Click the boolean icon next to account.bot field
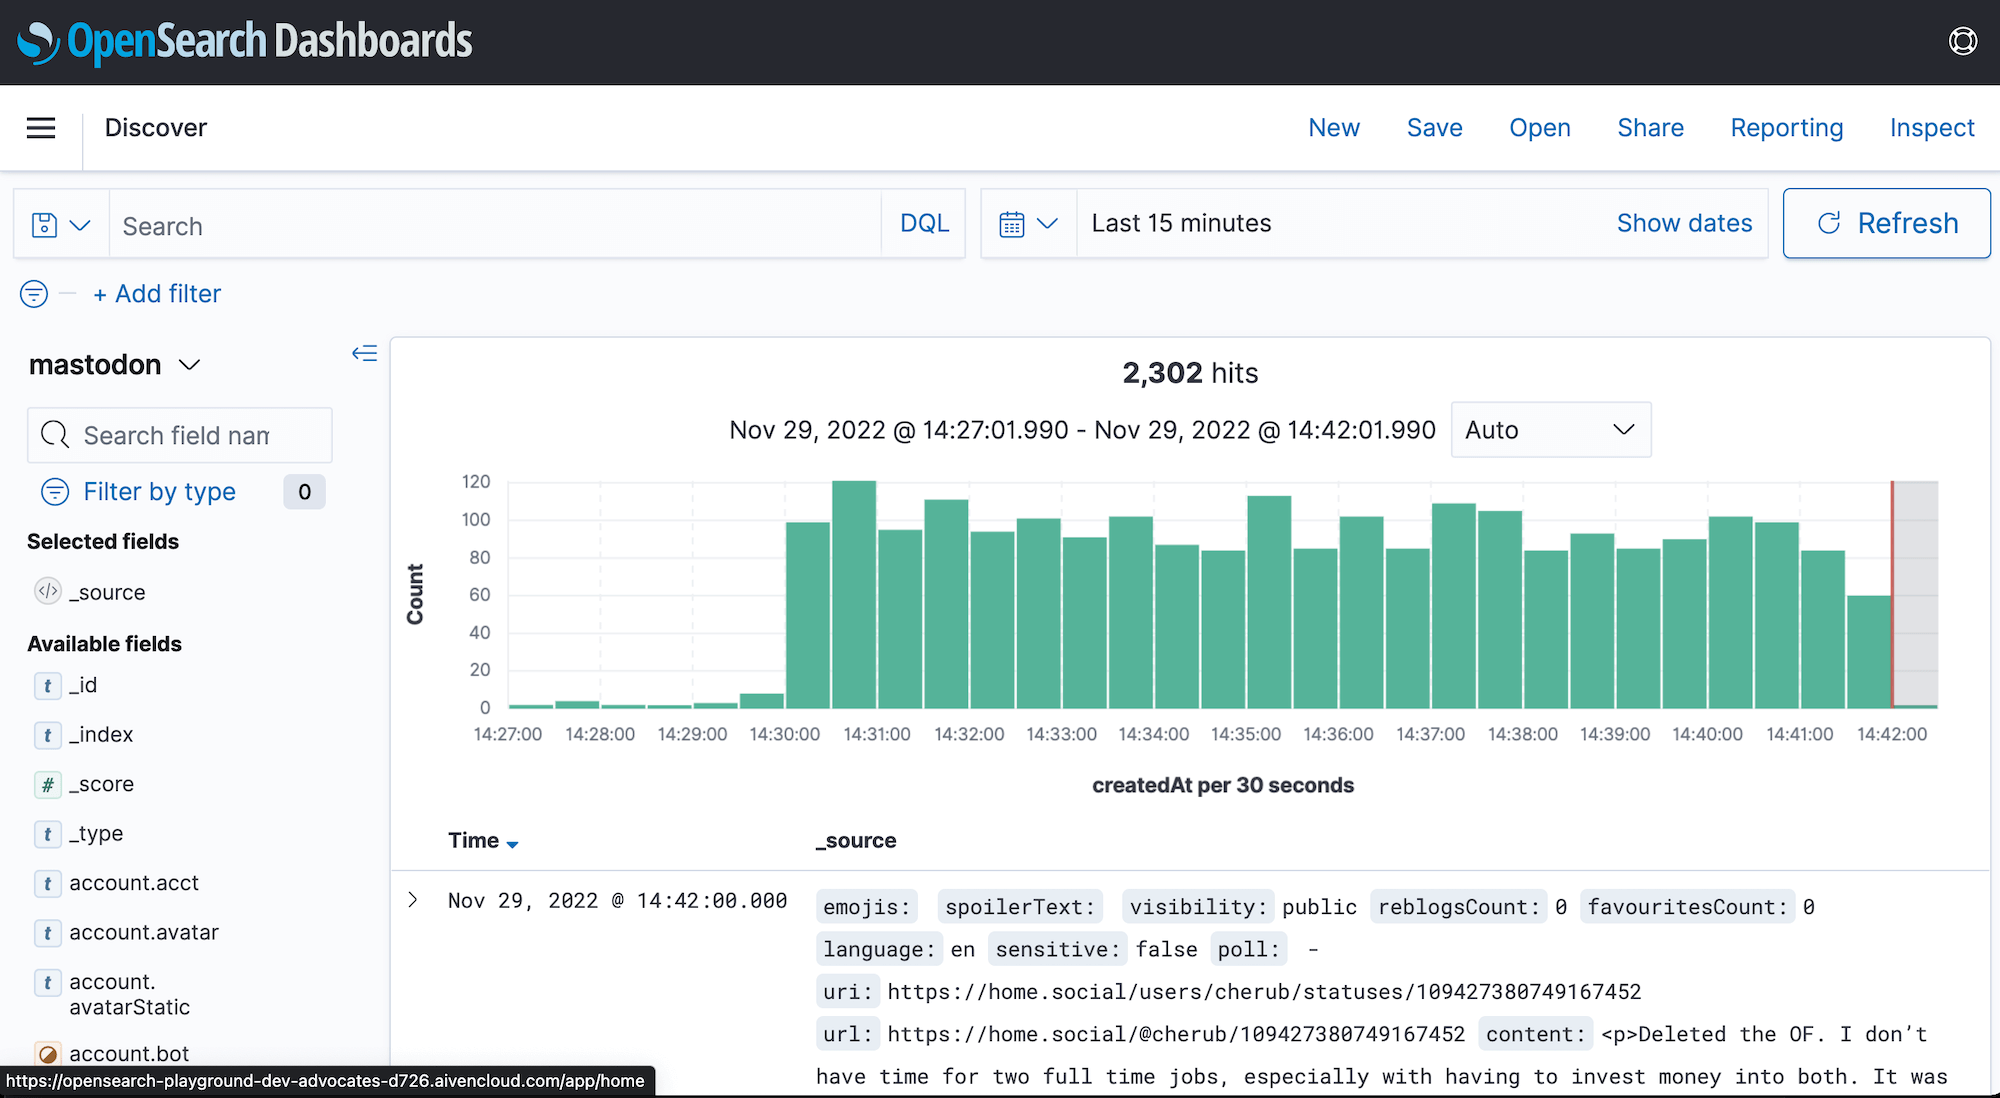The image size is (2000, 1098). coord(47,1053)
